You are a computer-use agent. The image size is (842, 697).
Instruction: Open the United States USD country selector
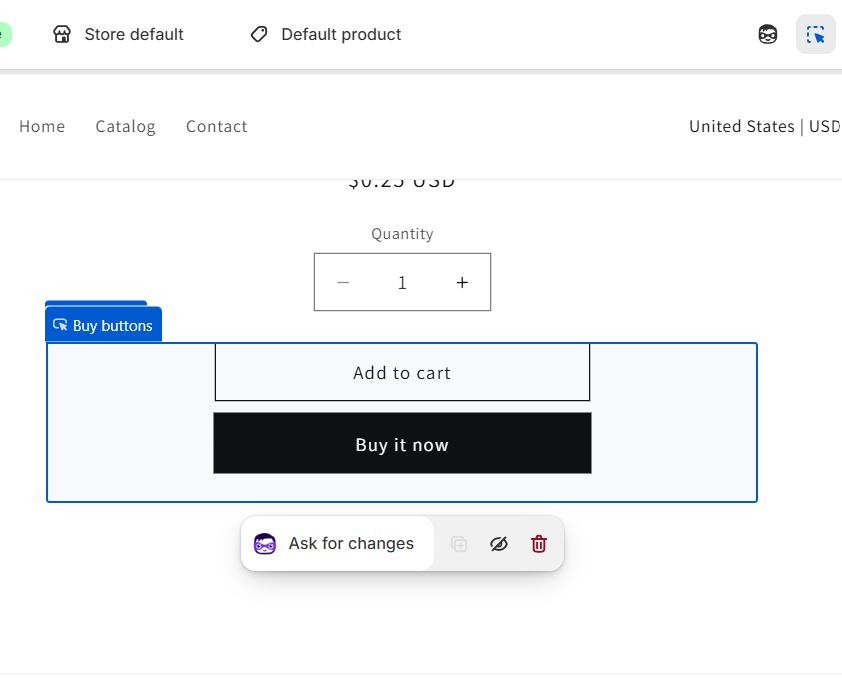(765, 126)
